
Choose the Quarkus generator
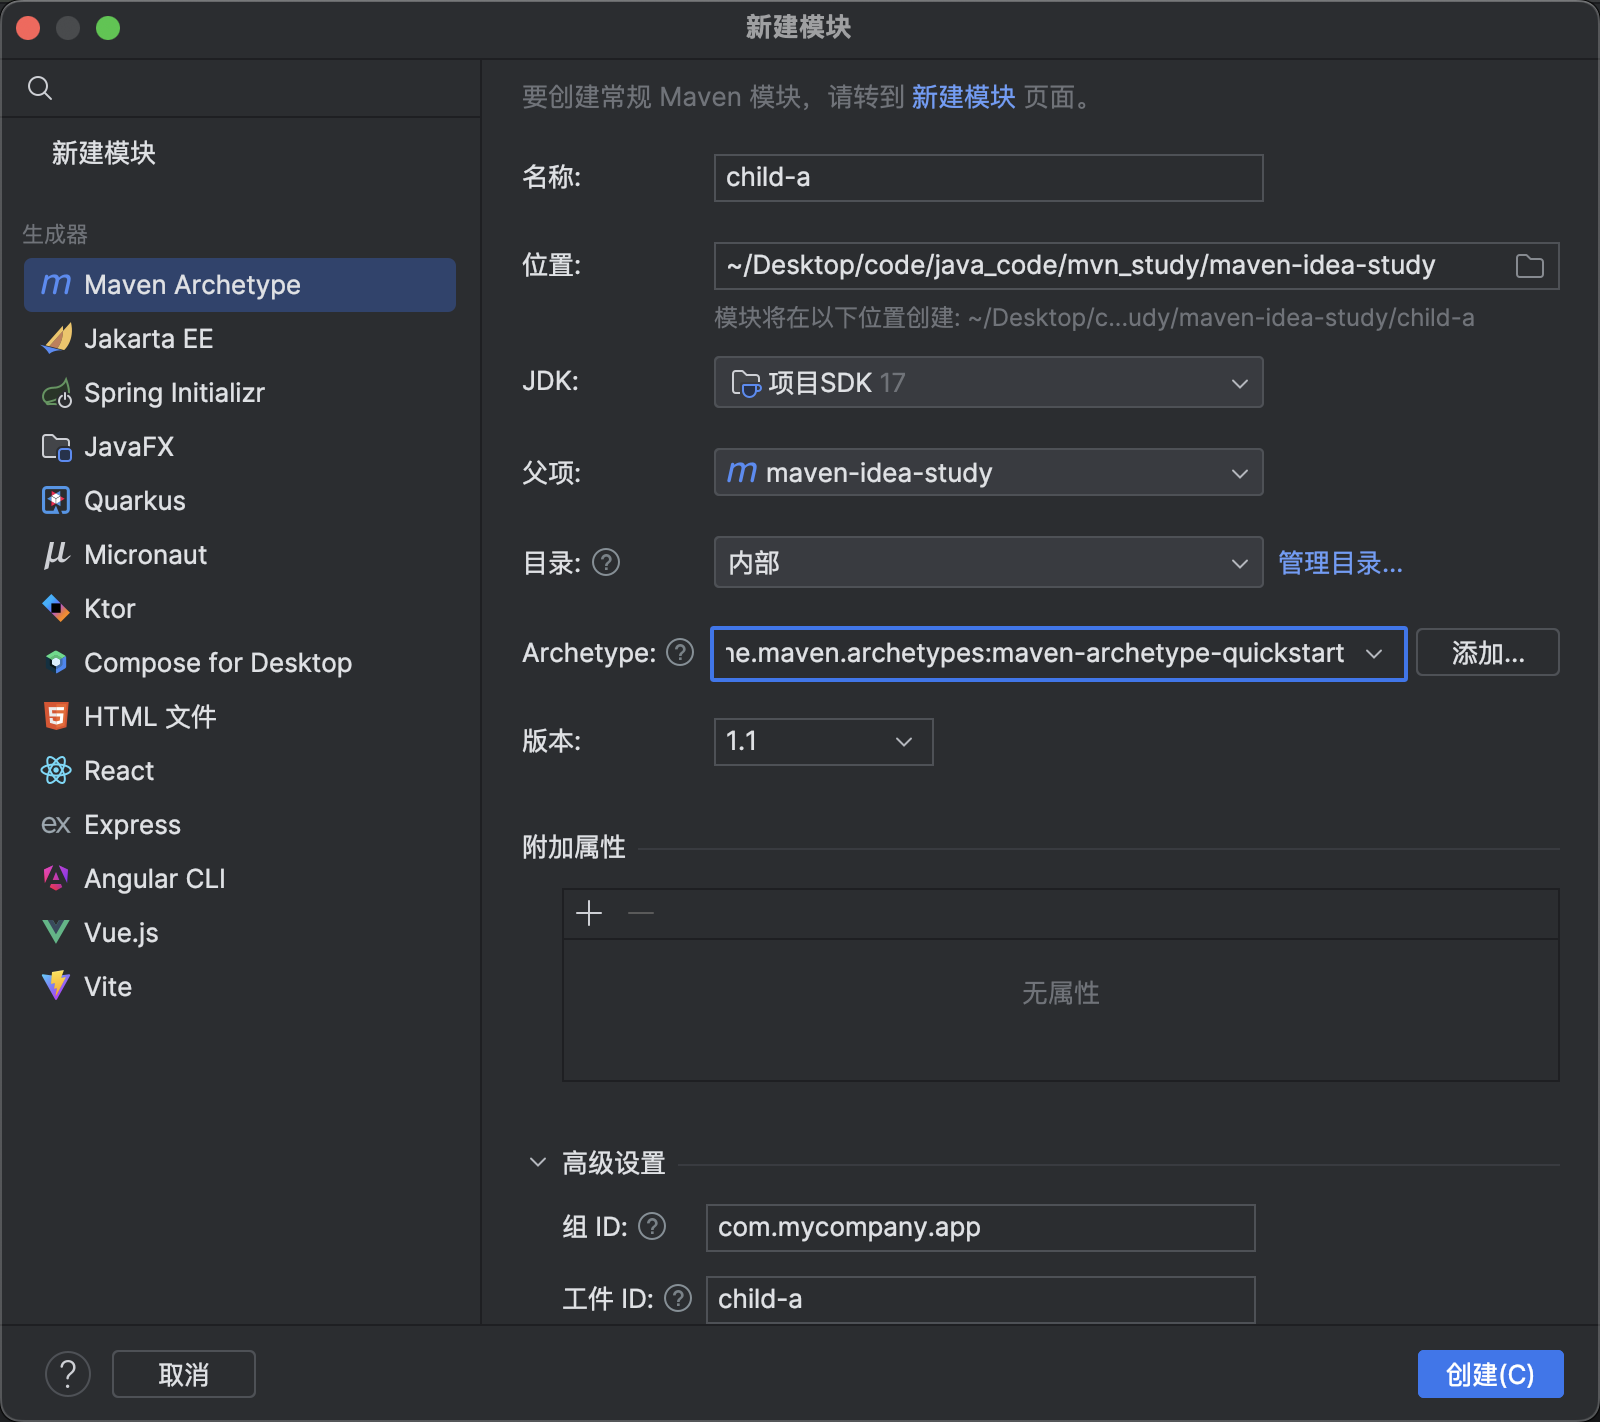135,501
